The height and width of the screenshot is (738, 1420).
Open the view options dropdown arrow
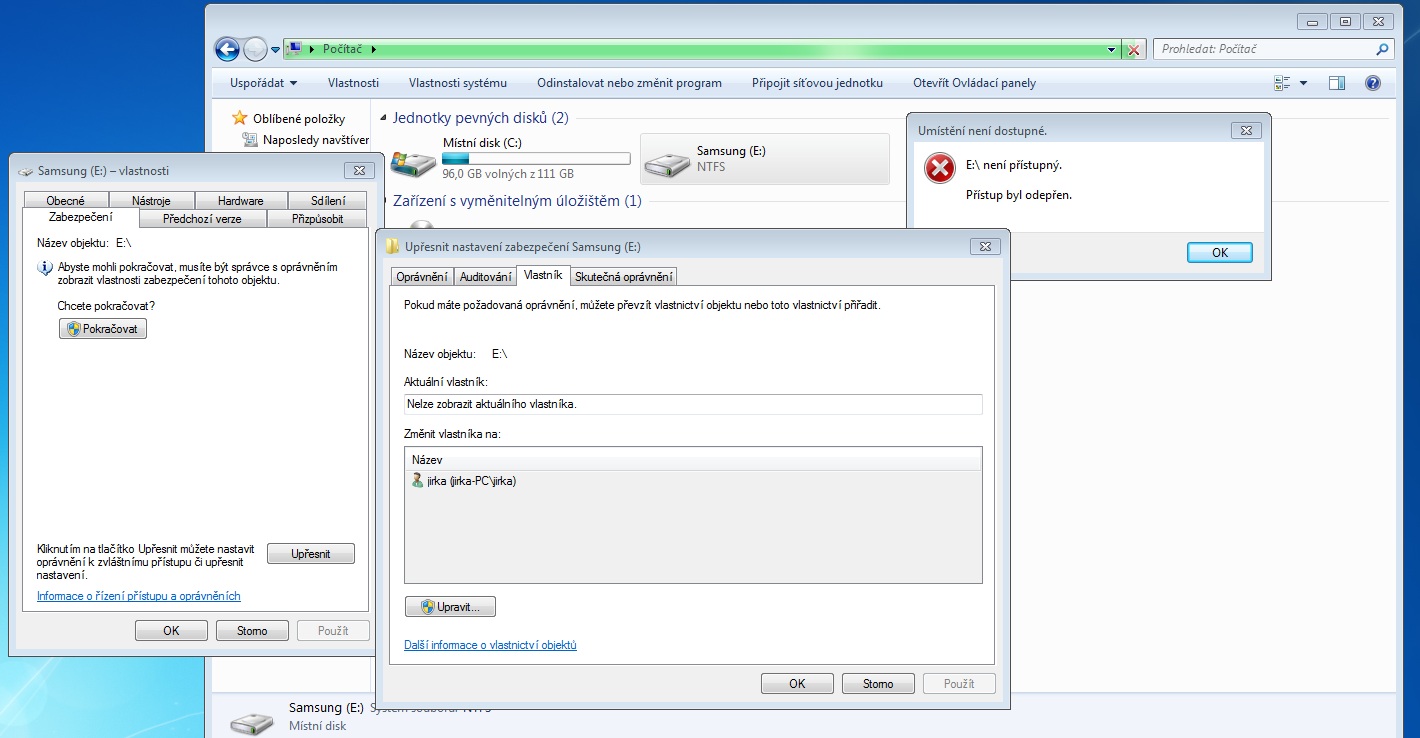1303,83
